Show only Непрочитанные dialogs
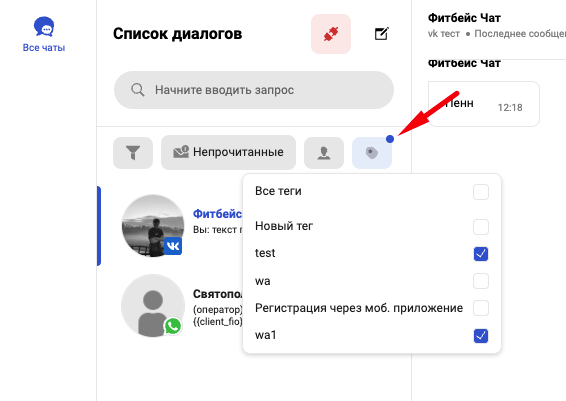The height and width of the screenshot is (401, 566). click(x=228, y=152)
